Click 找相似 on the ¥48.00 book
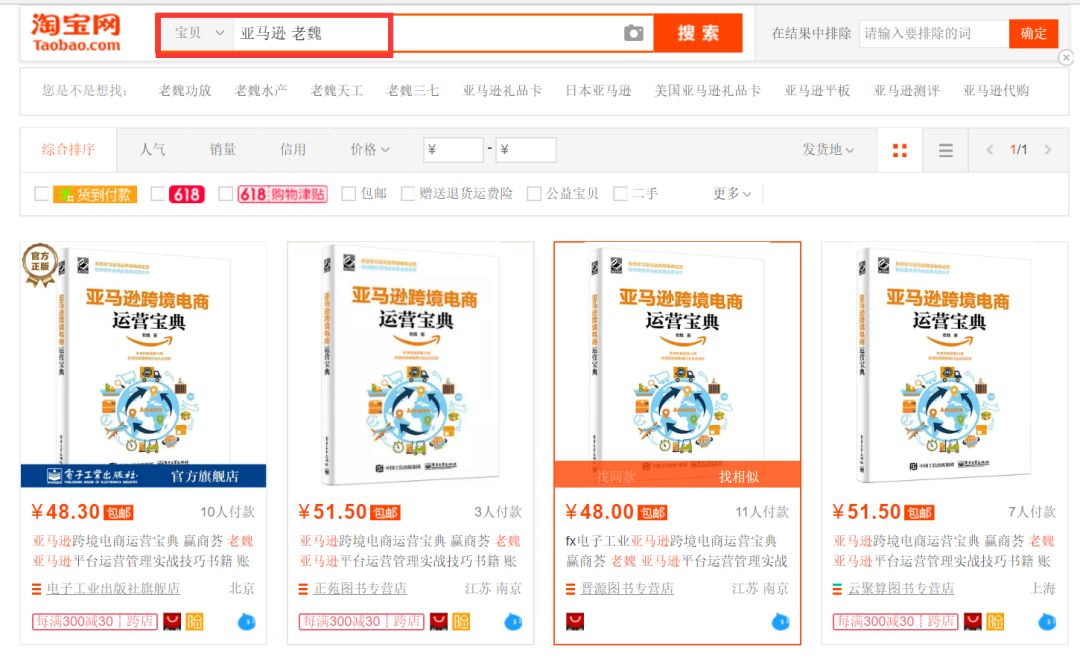Image resolution: width=1080 pixels, height=658 pixels. click(739, 477)
